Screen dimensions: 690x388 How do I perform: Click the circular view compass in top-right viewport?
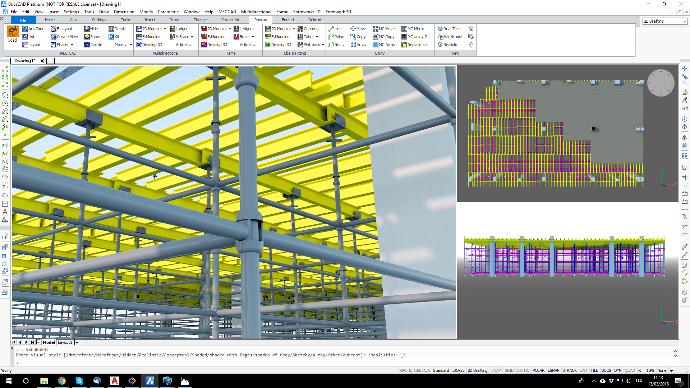pos(661,83)
